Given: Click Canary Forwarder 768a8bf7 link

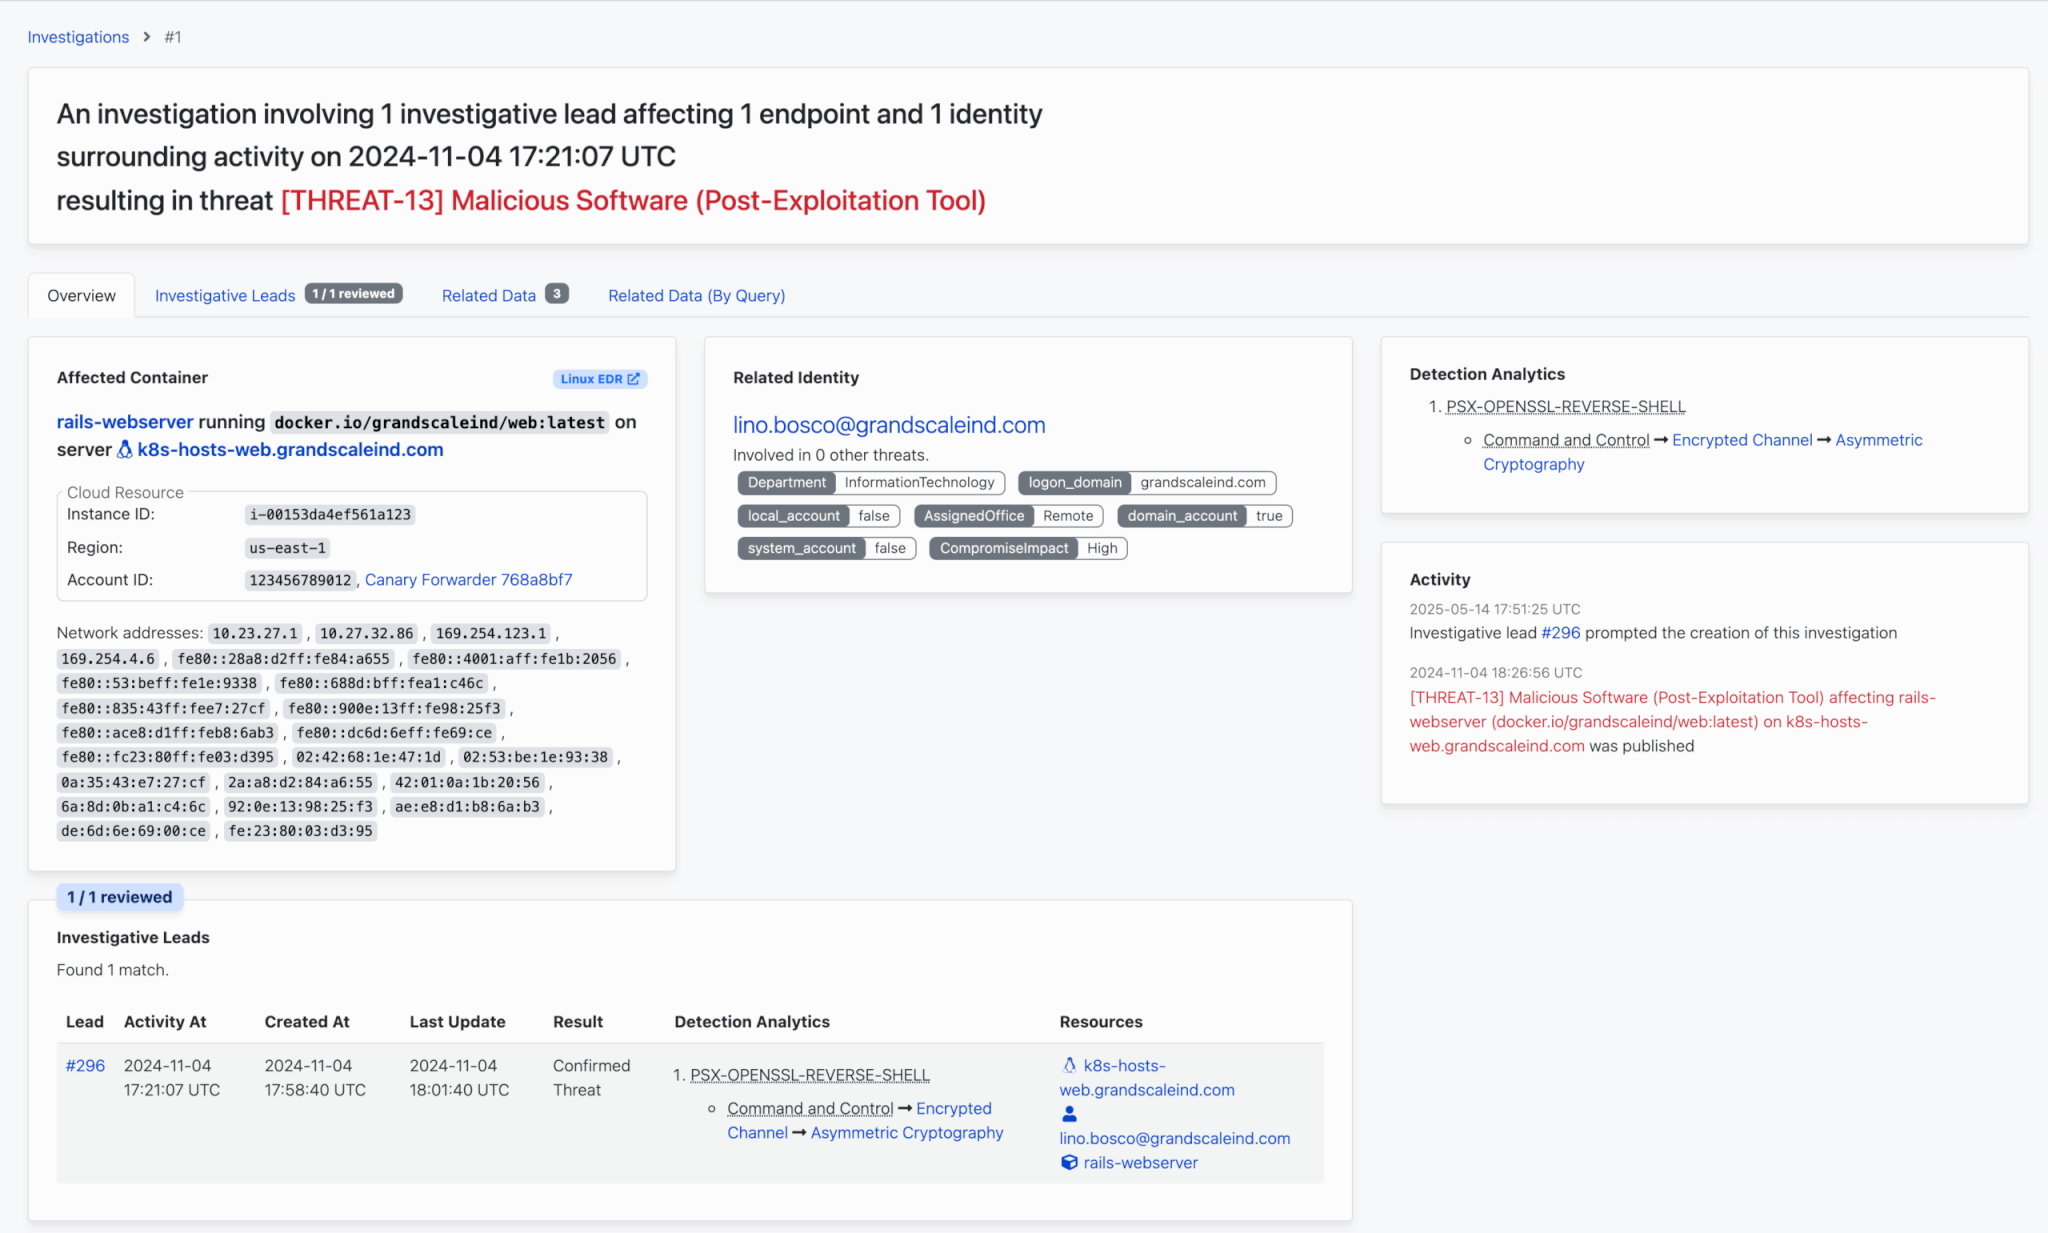Looking at the screenshot, I should (x=468, y=580).
